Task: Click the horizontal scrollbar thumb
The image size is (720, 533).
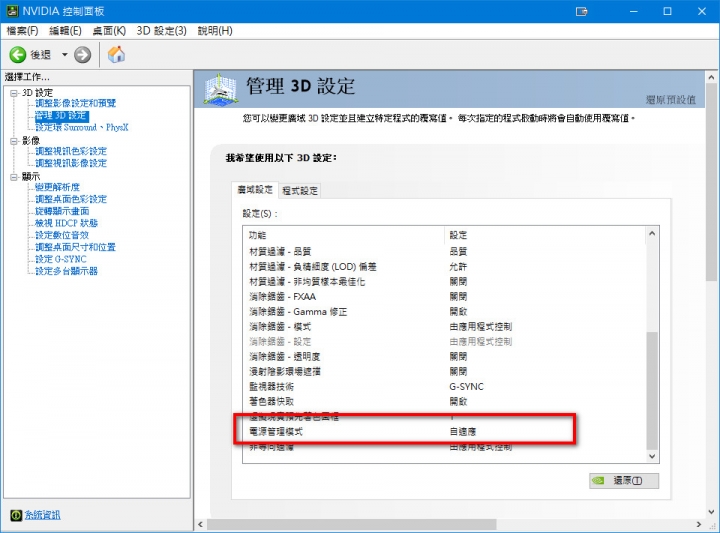Action: pos(351,524)
